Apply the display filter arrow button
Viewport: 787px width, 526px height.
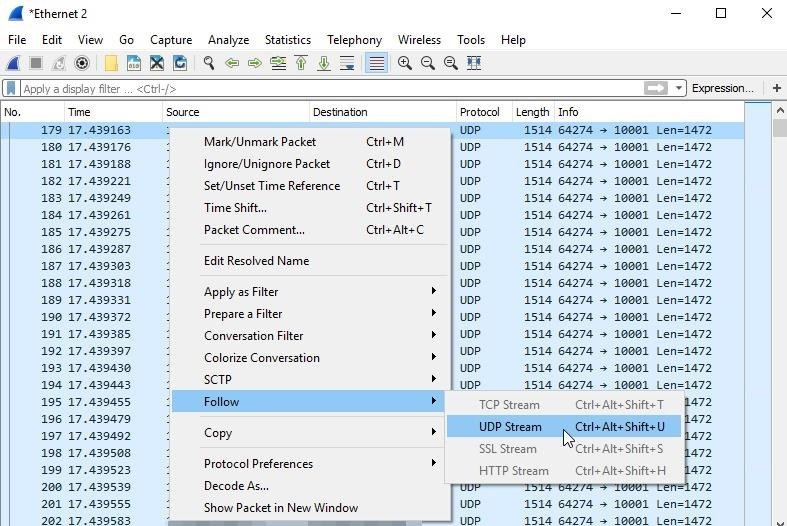(656, 88)
